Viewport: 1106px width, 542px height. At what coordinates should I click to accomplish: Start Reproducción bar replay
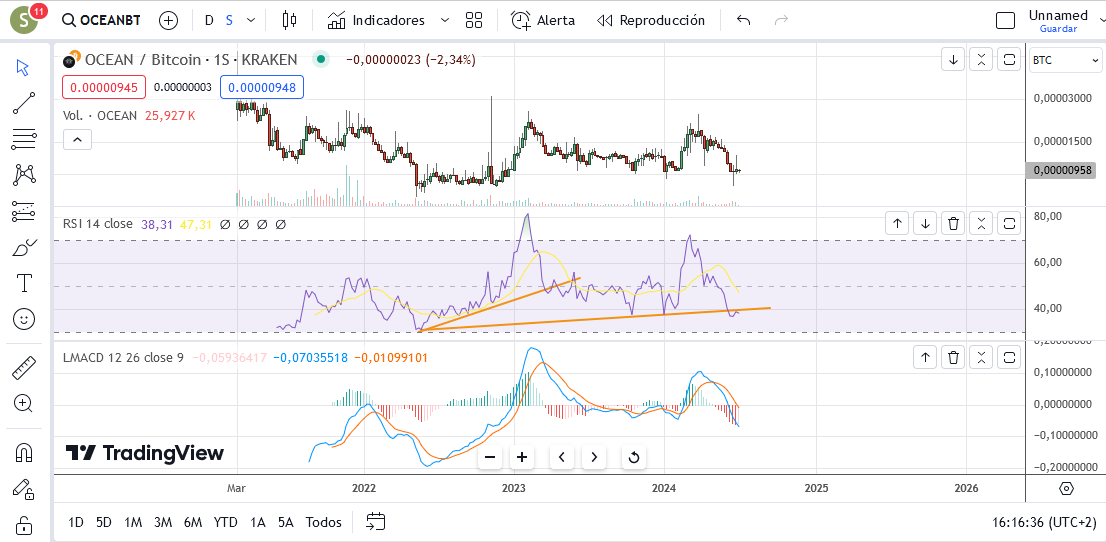[x=650, y=20]
